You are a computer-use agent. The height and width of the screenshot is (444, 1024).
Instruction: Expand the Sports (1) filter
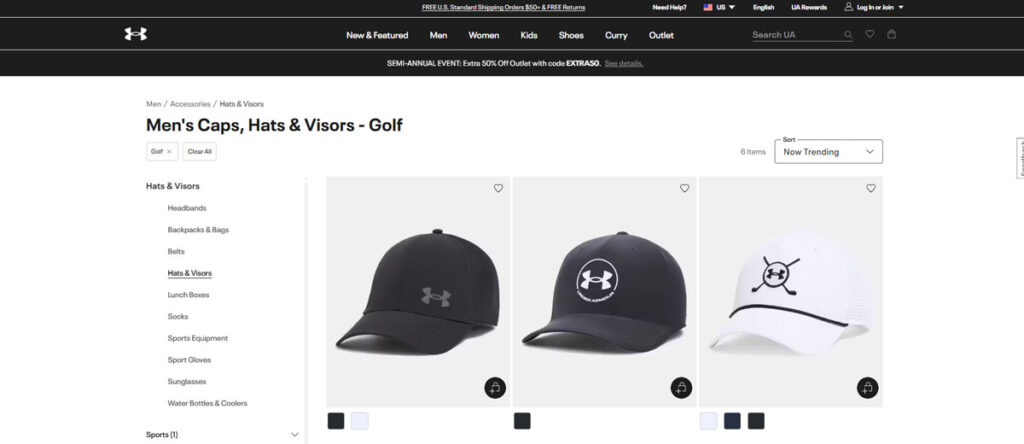tap(294, 435)
